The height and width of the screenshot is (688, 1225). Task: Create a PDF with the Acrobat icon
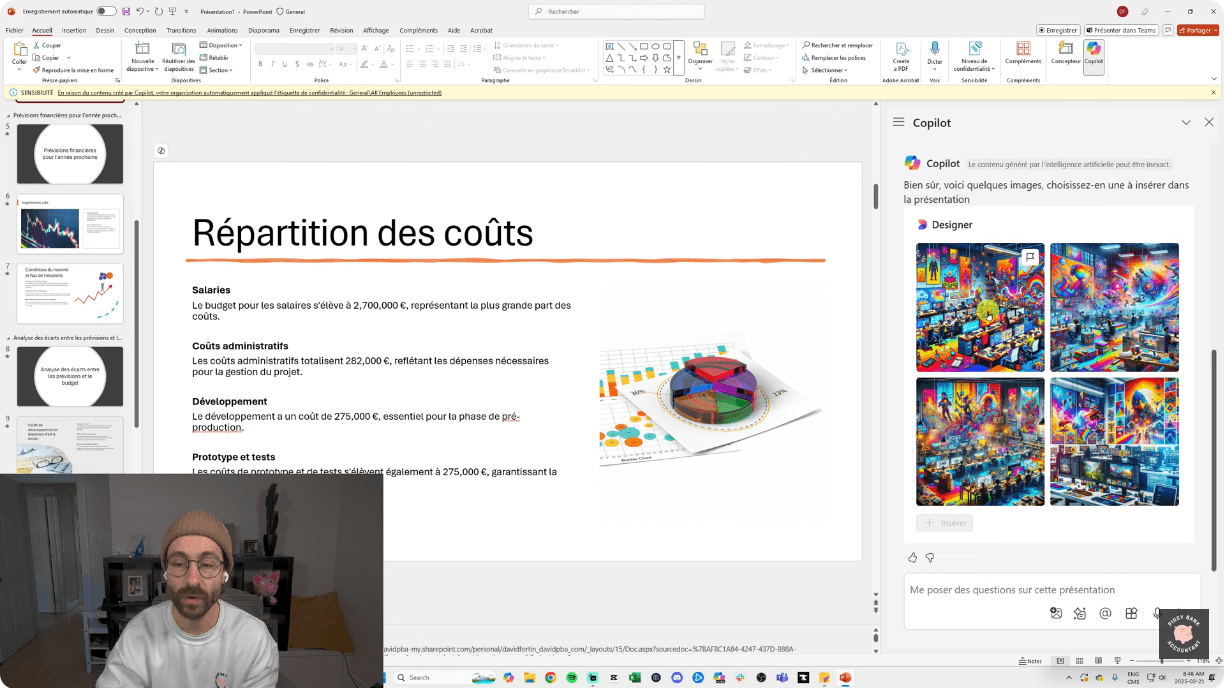click(902, 55)
